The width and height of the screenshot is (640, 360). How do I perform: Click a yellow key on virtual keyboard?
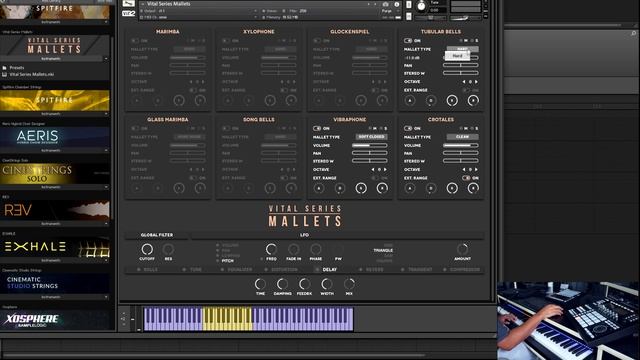click(227, 319)
